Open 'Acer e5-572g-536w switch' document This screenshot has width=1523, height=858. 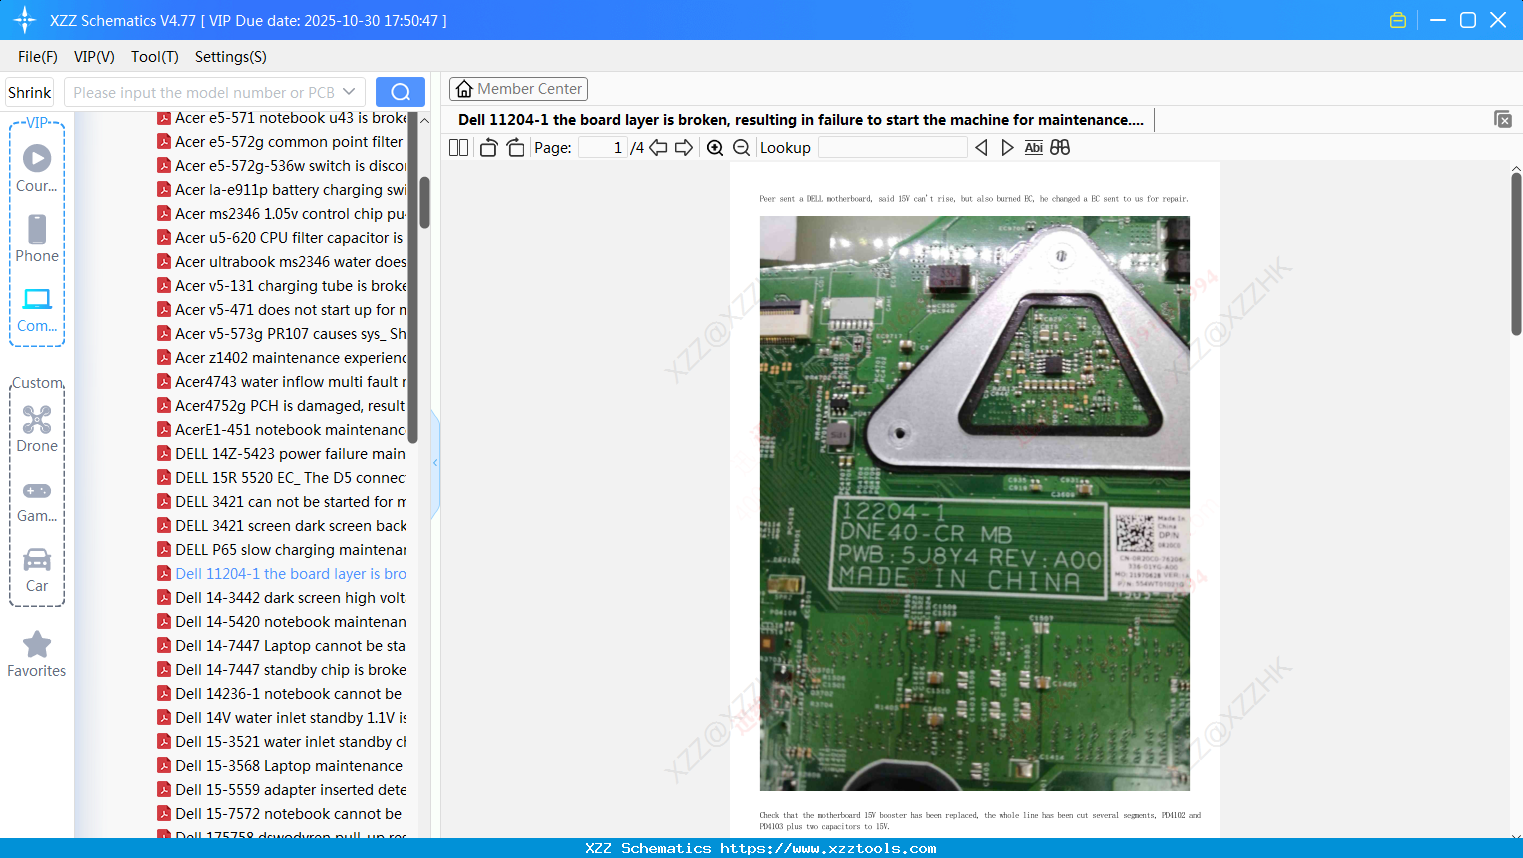[x=281, y=166]
